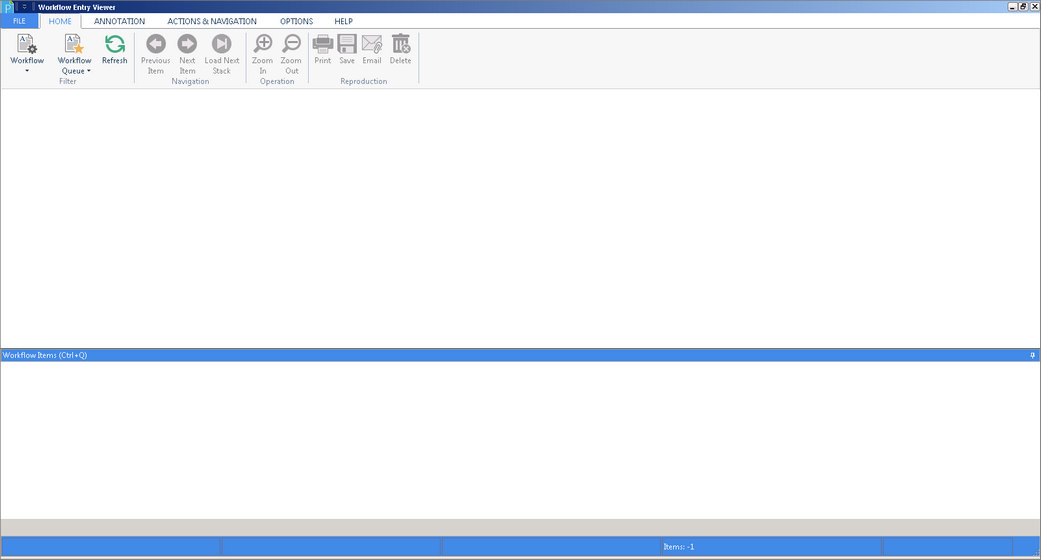Open the OPTIONS tab
Viewport: 1041px width, 560px height.
click(x=296, y=21)
